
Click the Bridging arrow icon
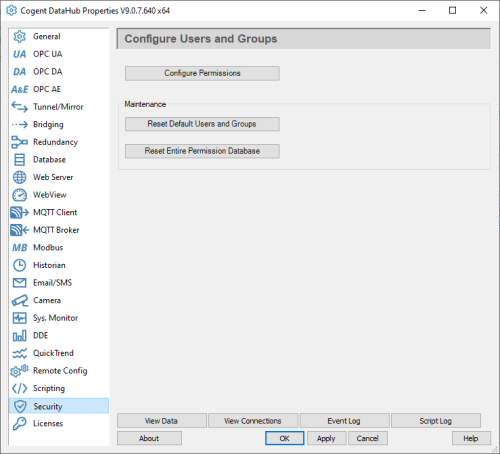click(19, 125)
